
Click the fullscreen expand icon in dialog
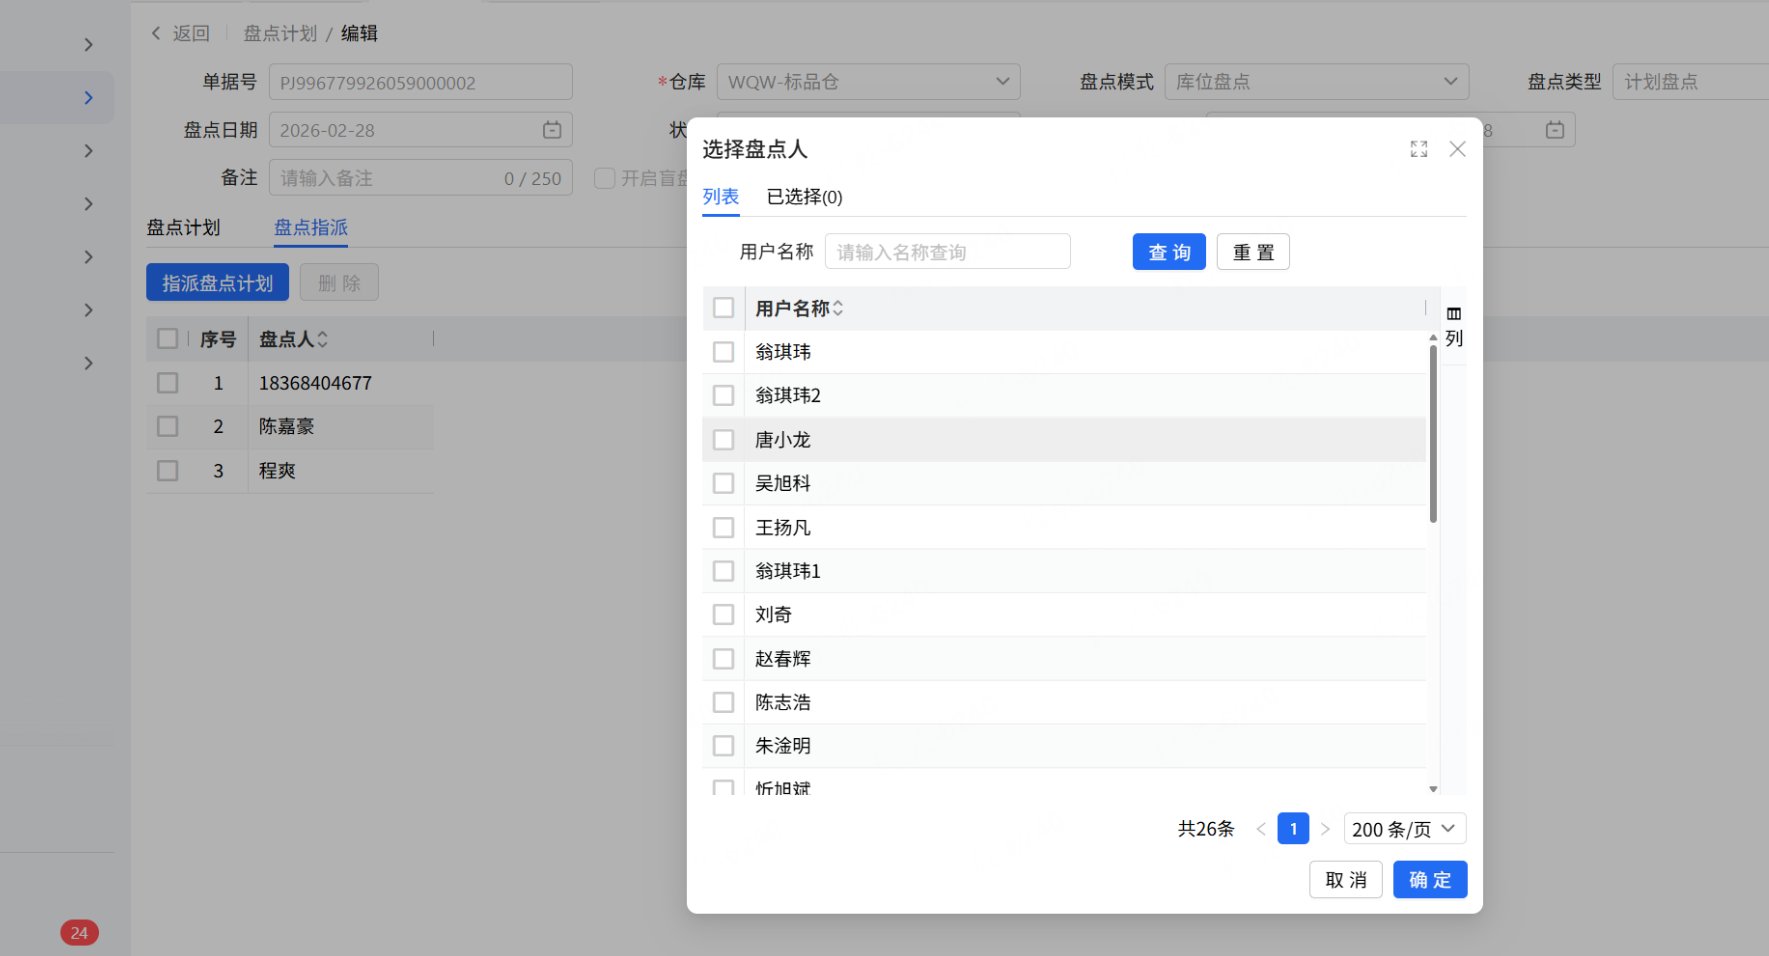[1418, 149]
